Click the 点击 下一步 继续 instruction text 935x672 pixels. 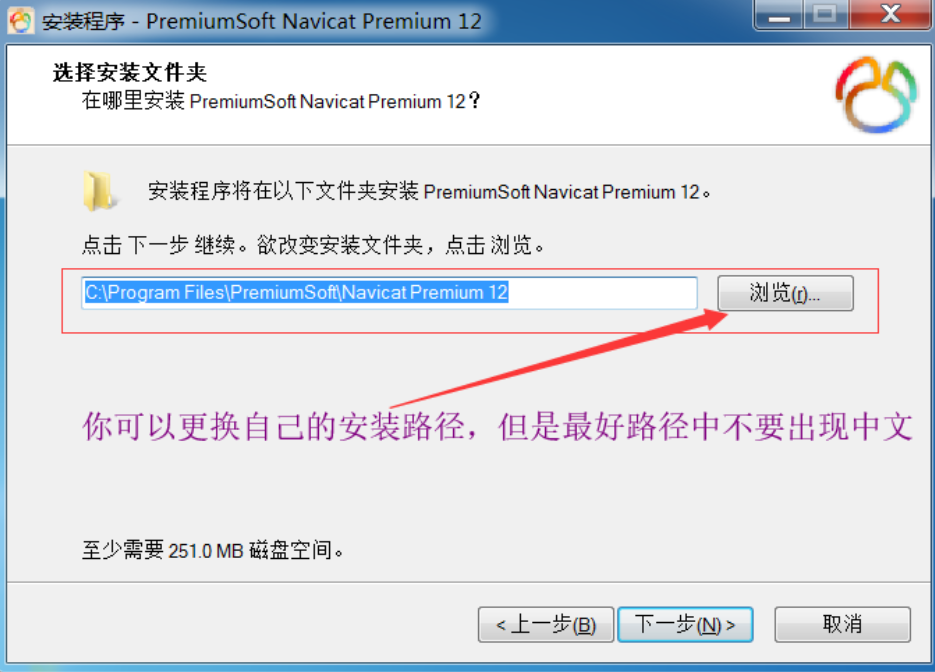[313, 245]
